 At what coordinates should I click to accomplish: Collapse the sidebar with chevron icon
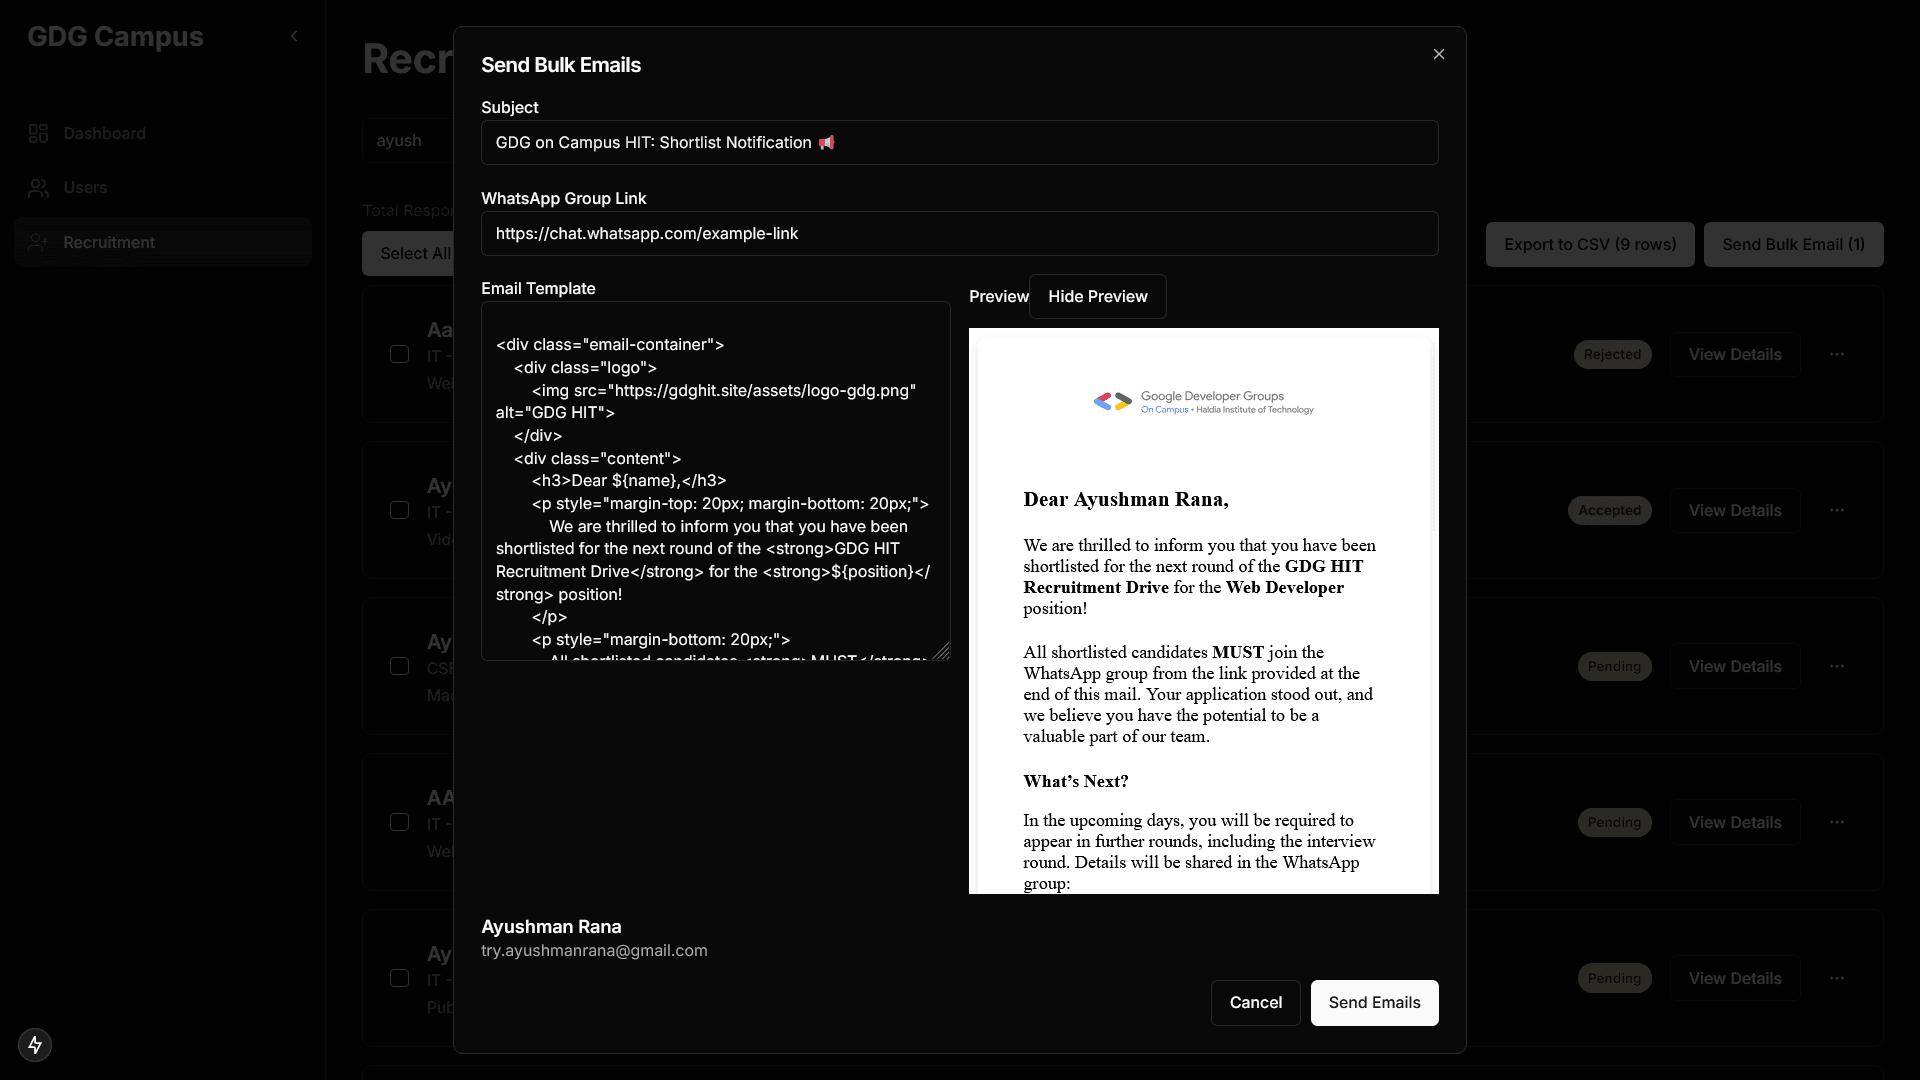click(x=294, y=36)
